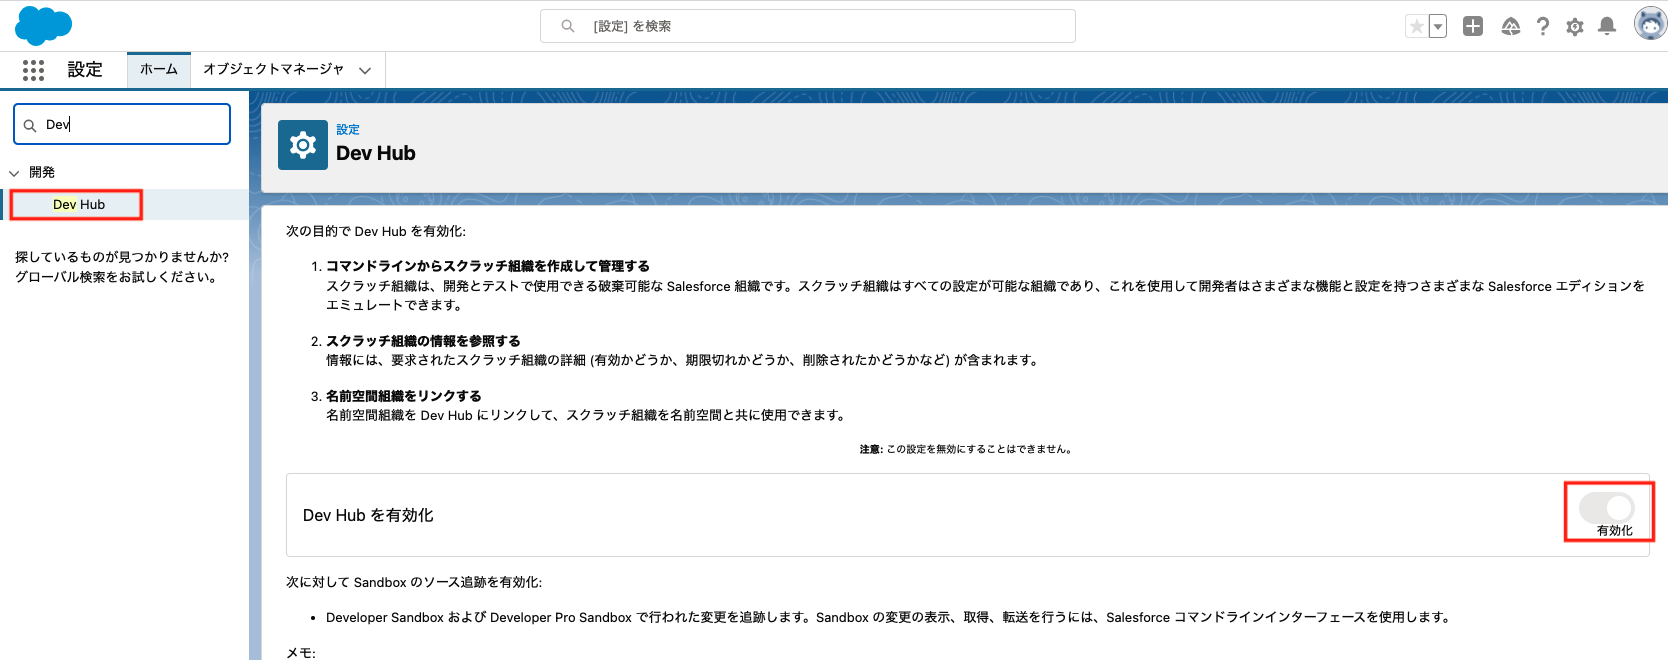
Task: Click the 名前空間組織をリンクする heading
Action: pyautogui.click(x=404, y=396)
